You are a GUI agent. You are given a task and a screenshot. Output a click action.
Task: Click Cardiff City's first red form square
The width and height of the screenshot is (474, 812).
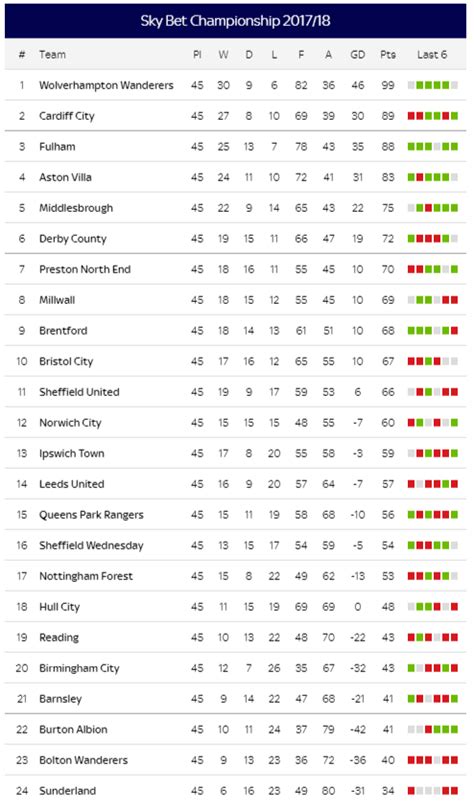[411, 116]
